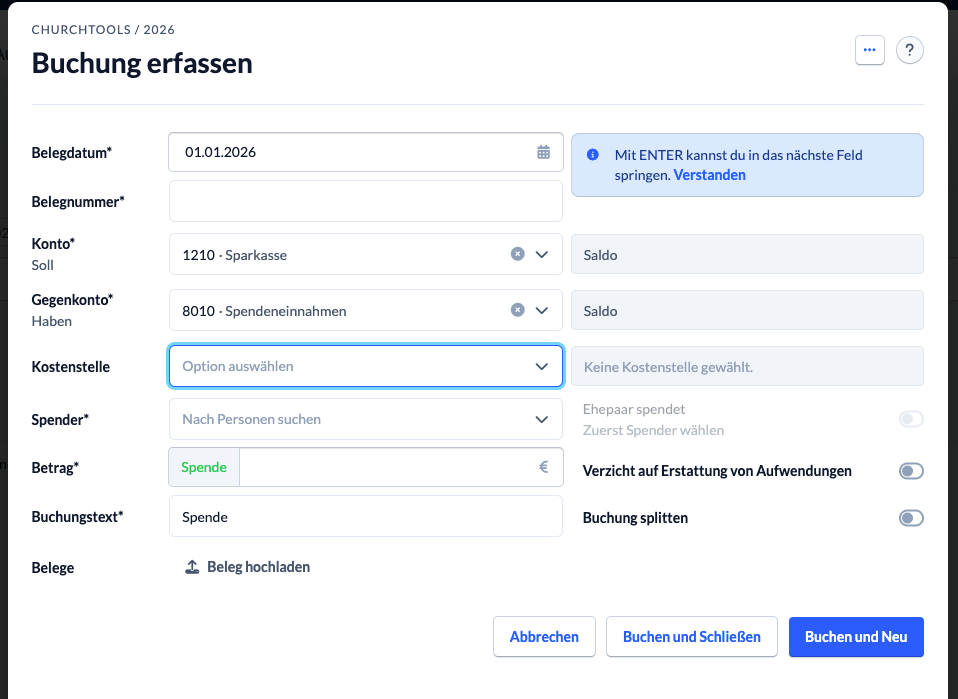Viewport: 958px width, 699px height.
Task: Clear the 1210 Sparkasse account selection
Action: pyautogui.click(x=517, y=254)
